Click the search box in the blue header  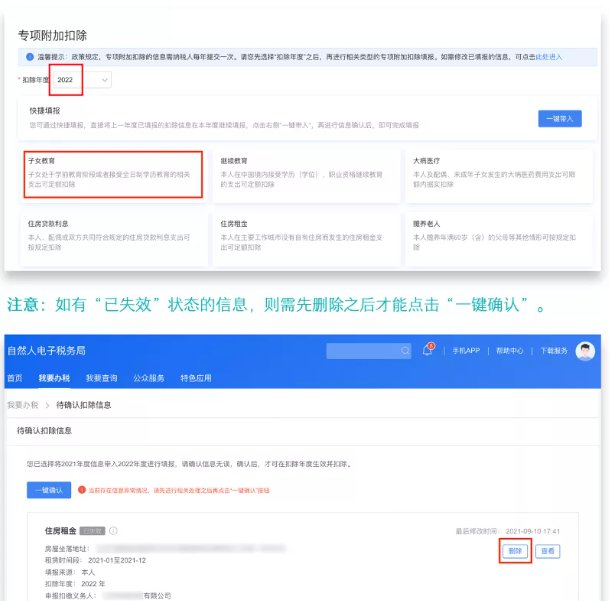[368, 351]
